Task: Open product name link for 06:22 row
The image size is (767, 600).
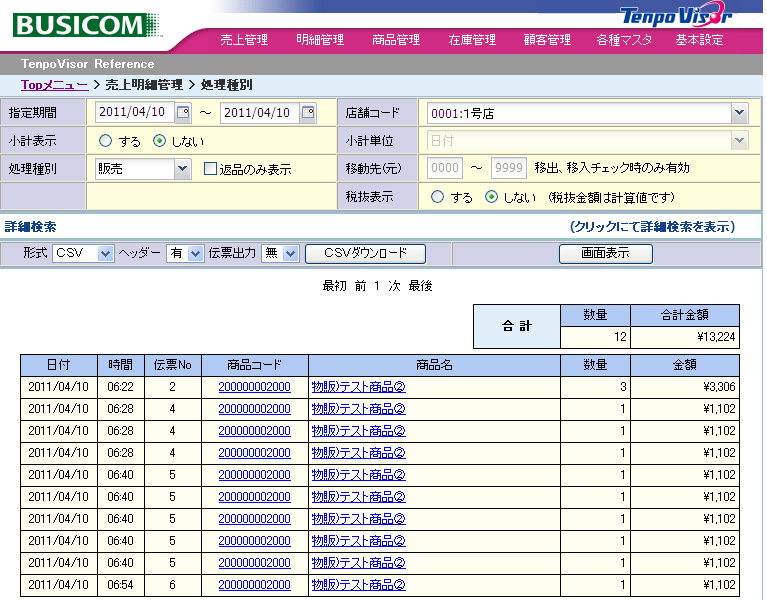Action: click(x=359, y=387)
